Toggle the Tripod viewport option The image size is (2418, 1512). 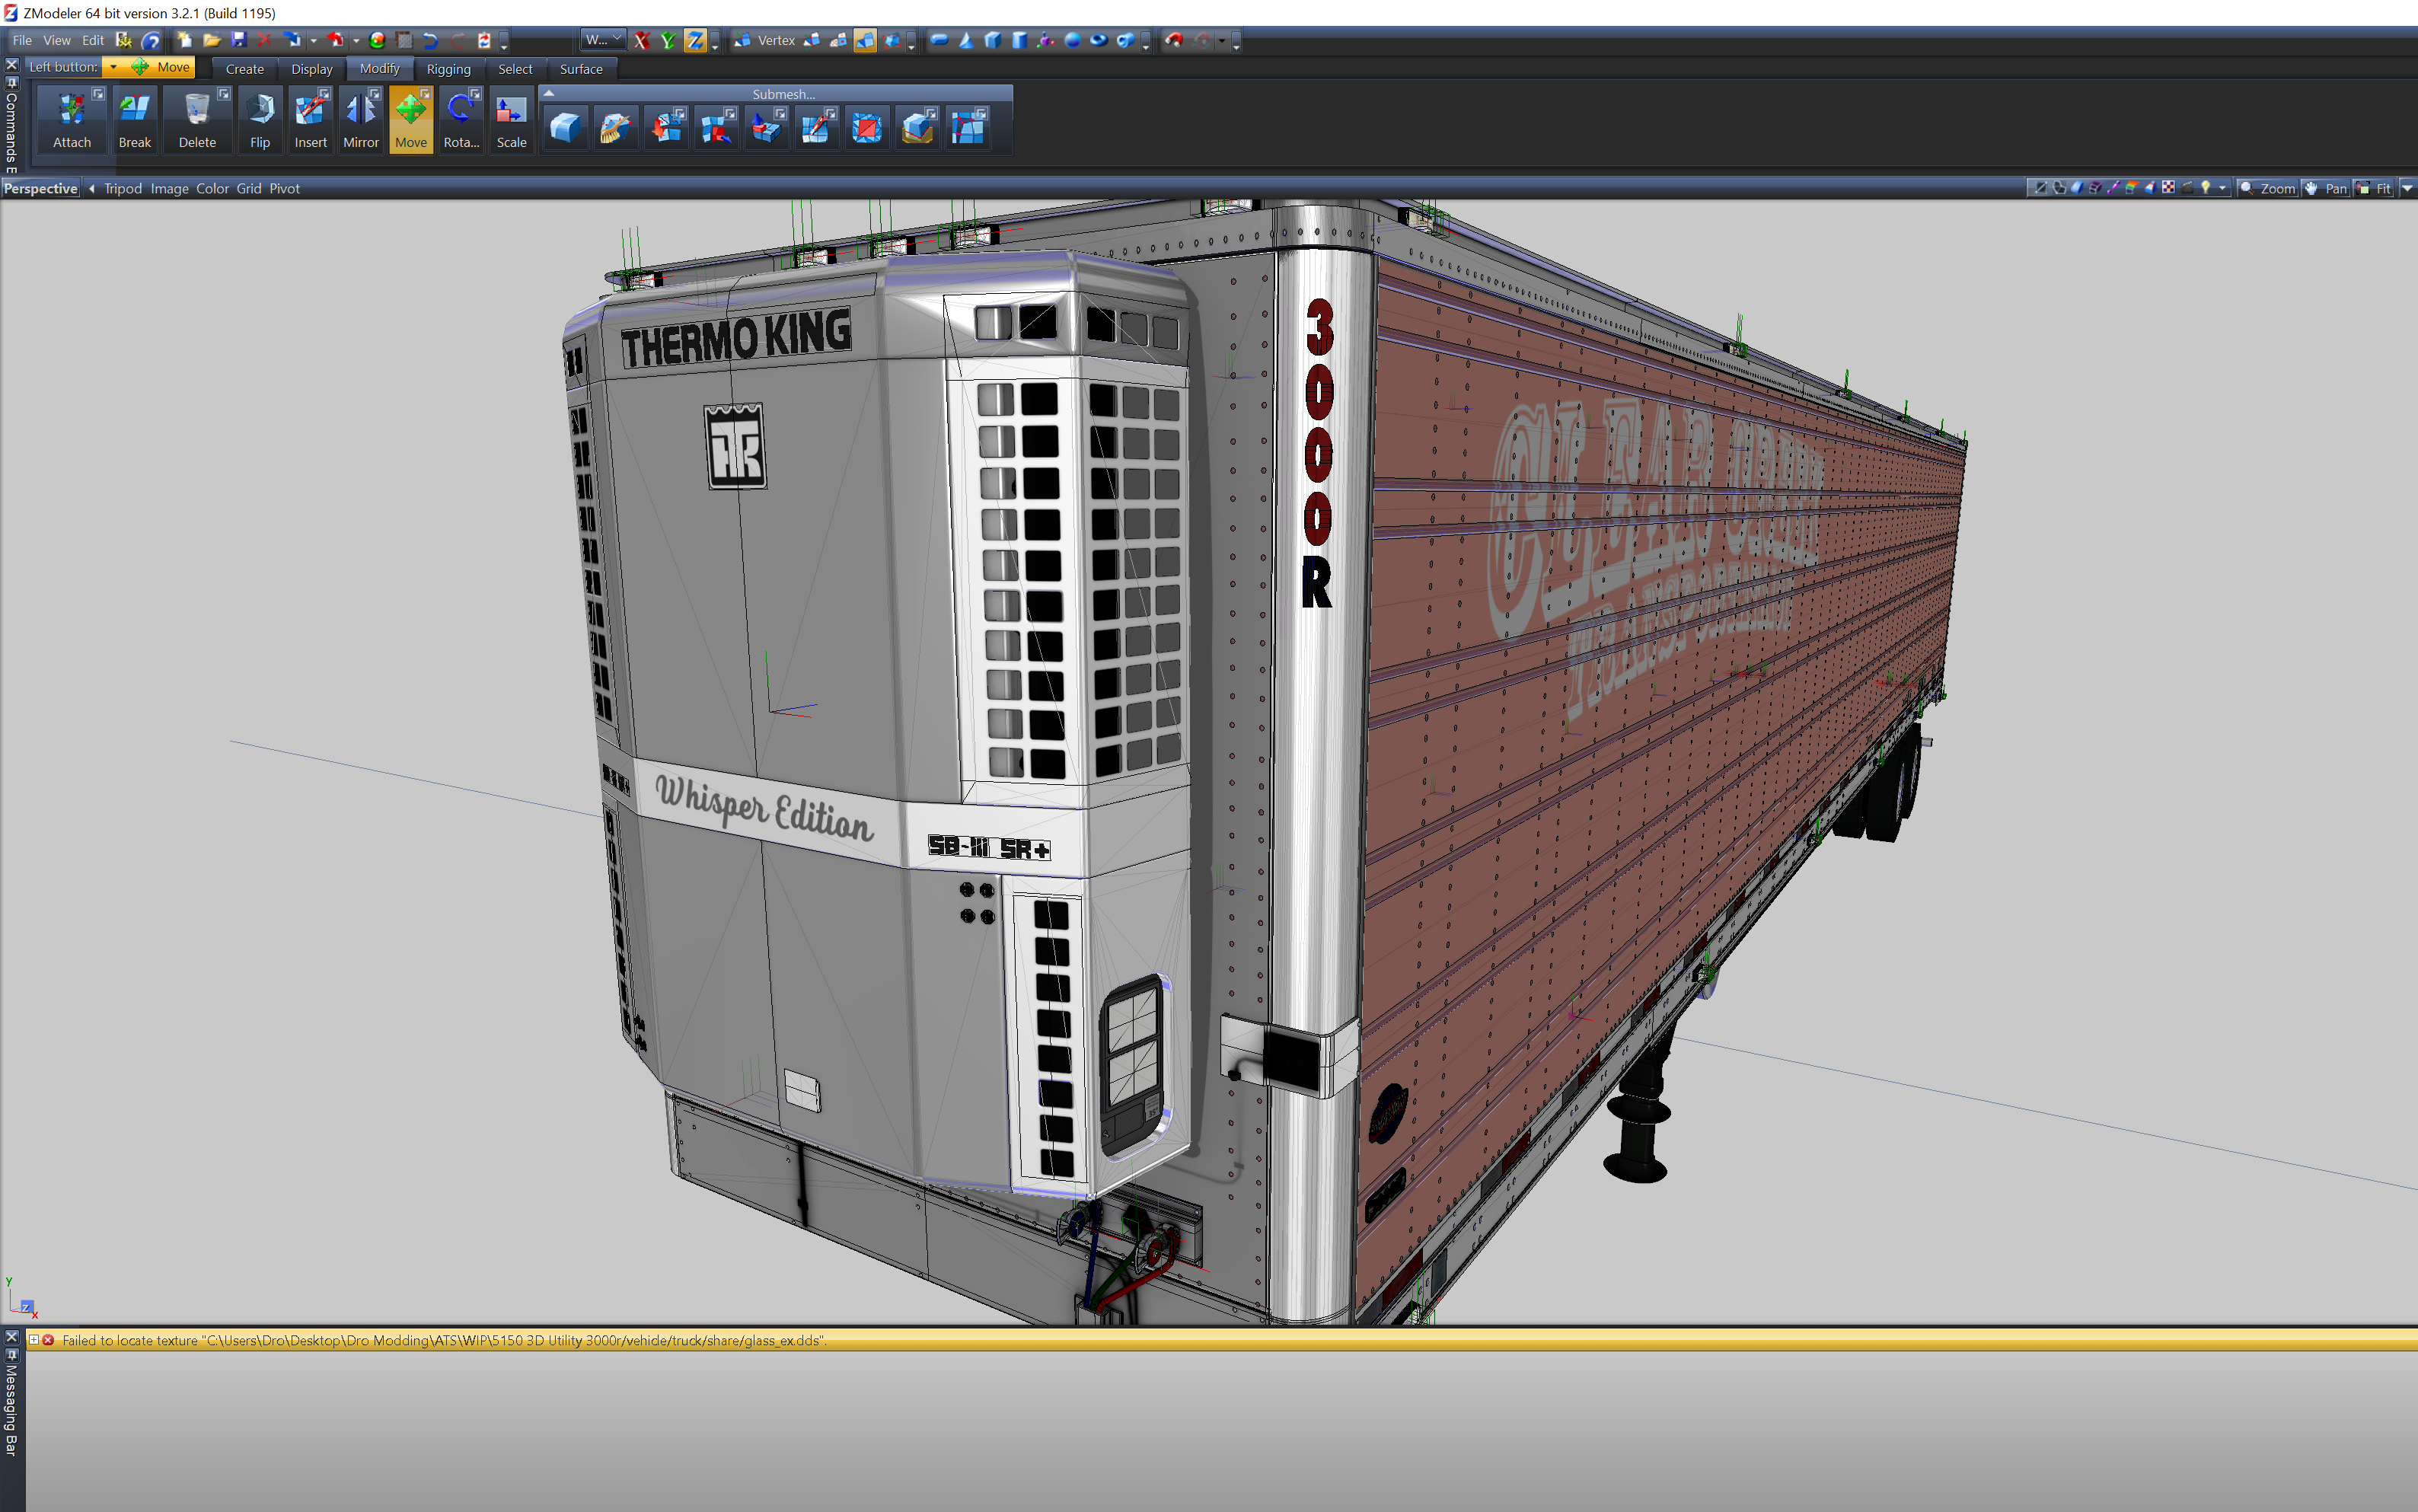[123, 188]
